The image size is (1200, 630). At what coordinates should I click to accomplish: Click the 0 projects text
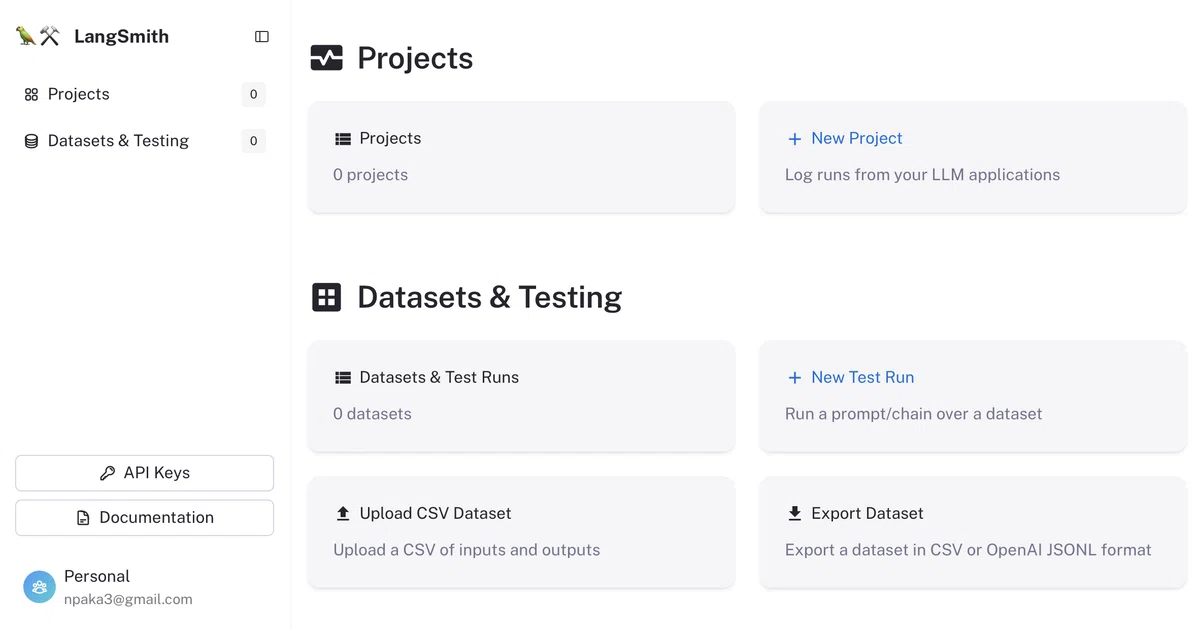pos(371,174)
